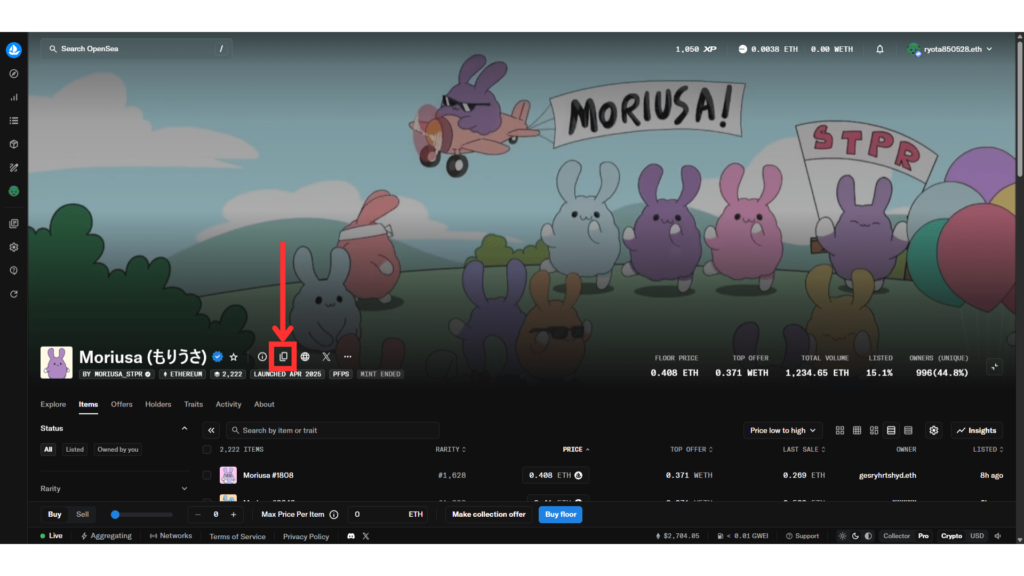The width and height of the screenshot is (1024, 576).
Task: Click the Buy floor button
Action: [x=560, y=515]
